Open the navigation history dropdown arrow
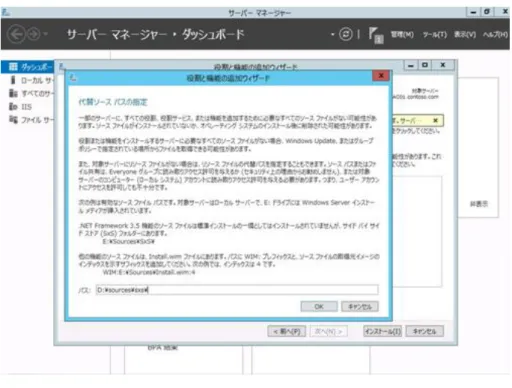The image size is (512, 388). tap(46, 34)
